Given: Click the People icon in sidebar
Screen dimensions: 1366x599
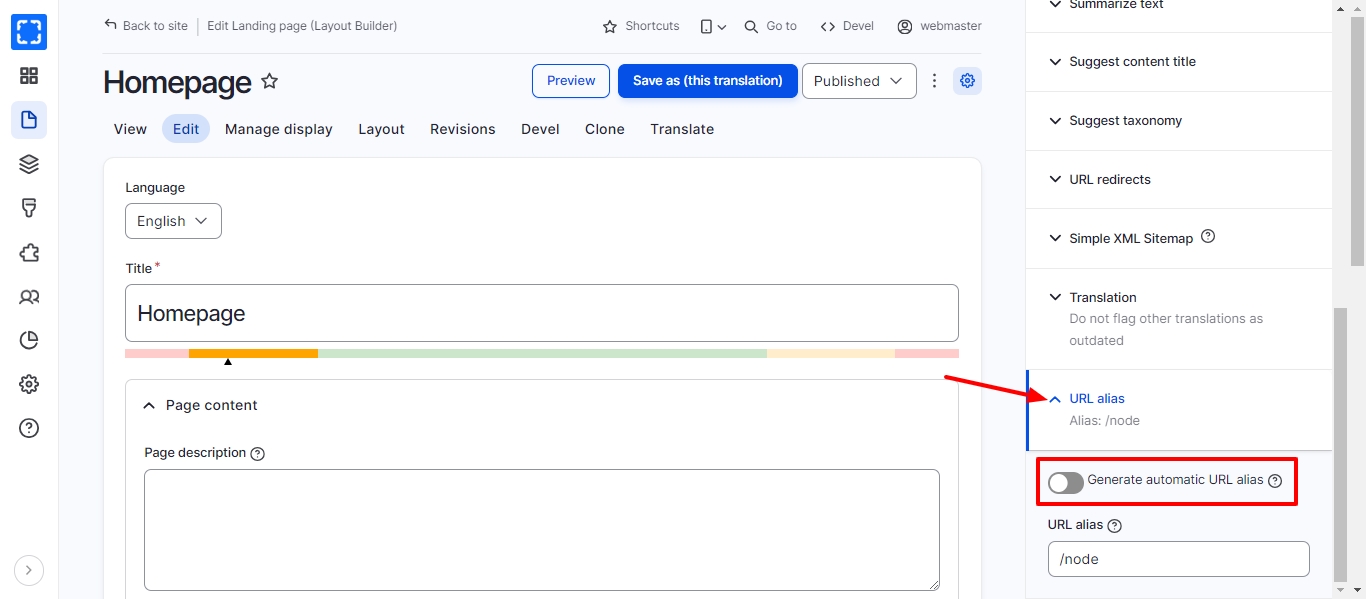Looking at the screenshot, I should pyautogui.click(x=29, y=297).
